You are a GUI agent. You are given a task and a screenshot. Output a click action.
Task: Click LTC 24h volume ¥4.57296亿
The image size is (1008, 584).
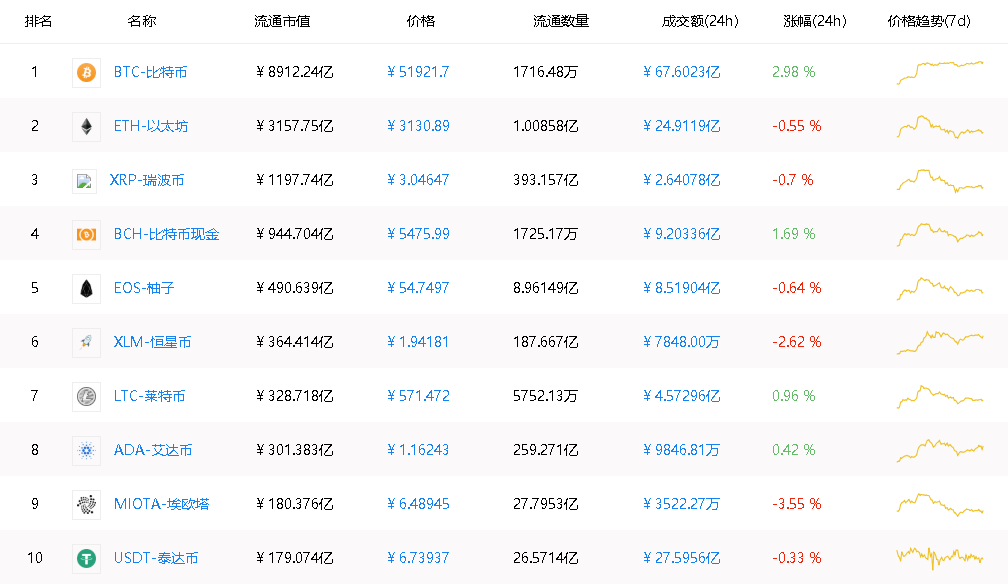pos(681,396)
